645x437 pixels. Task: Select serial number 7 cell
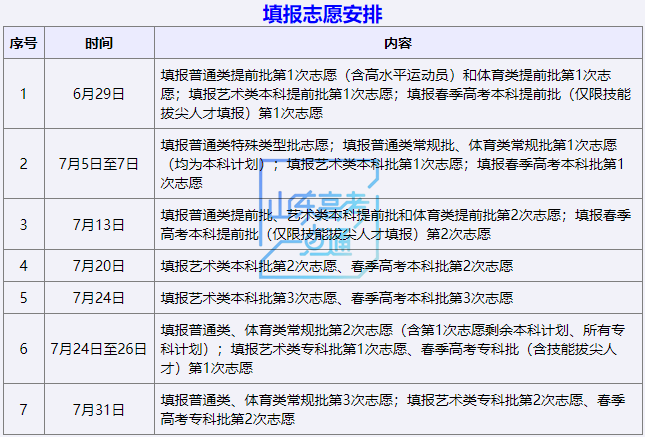[24, 410]
